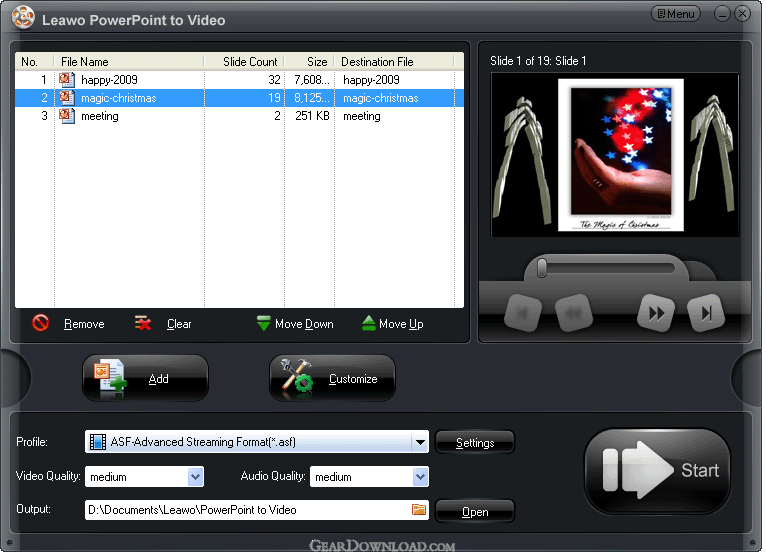The width and height of the screenshot is (766, 555).
Task: Select the magic-christmas file name
Action: 119,98
